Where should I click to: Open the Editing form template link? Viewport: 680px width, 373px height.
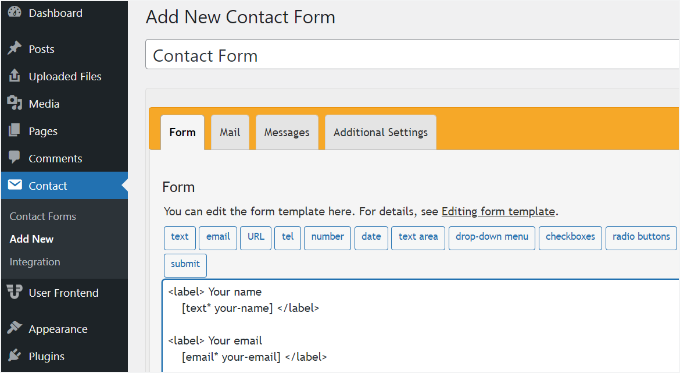click(498, 211)
